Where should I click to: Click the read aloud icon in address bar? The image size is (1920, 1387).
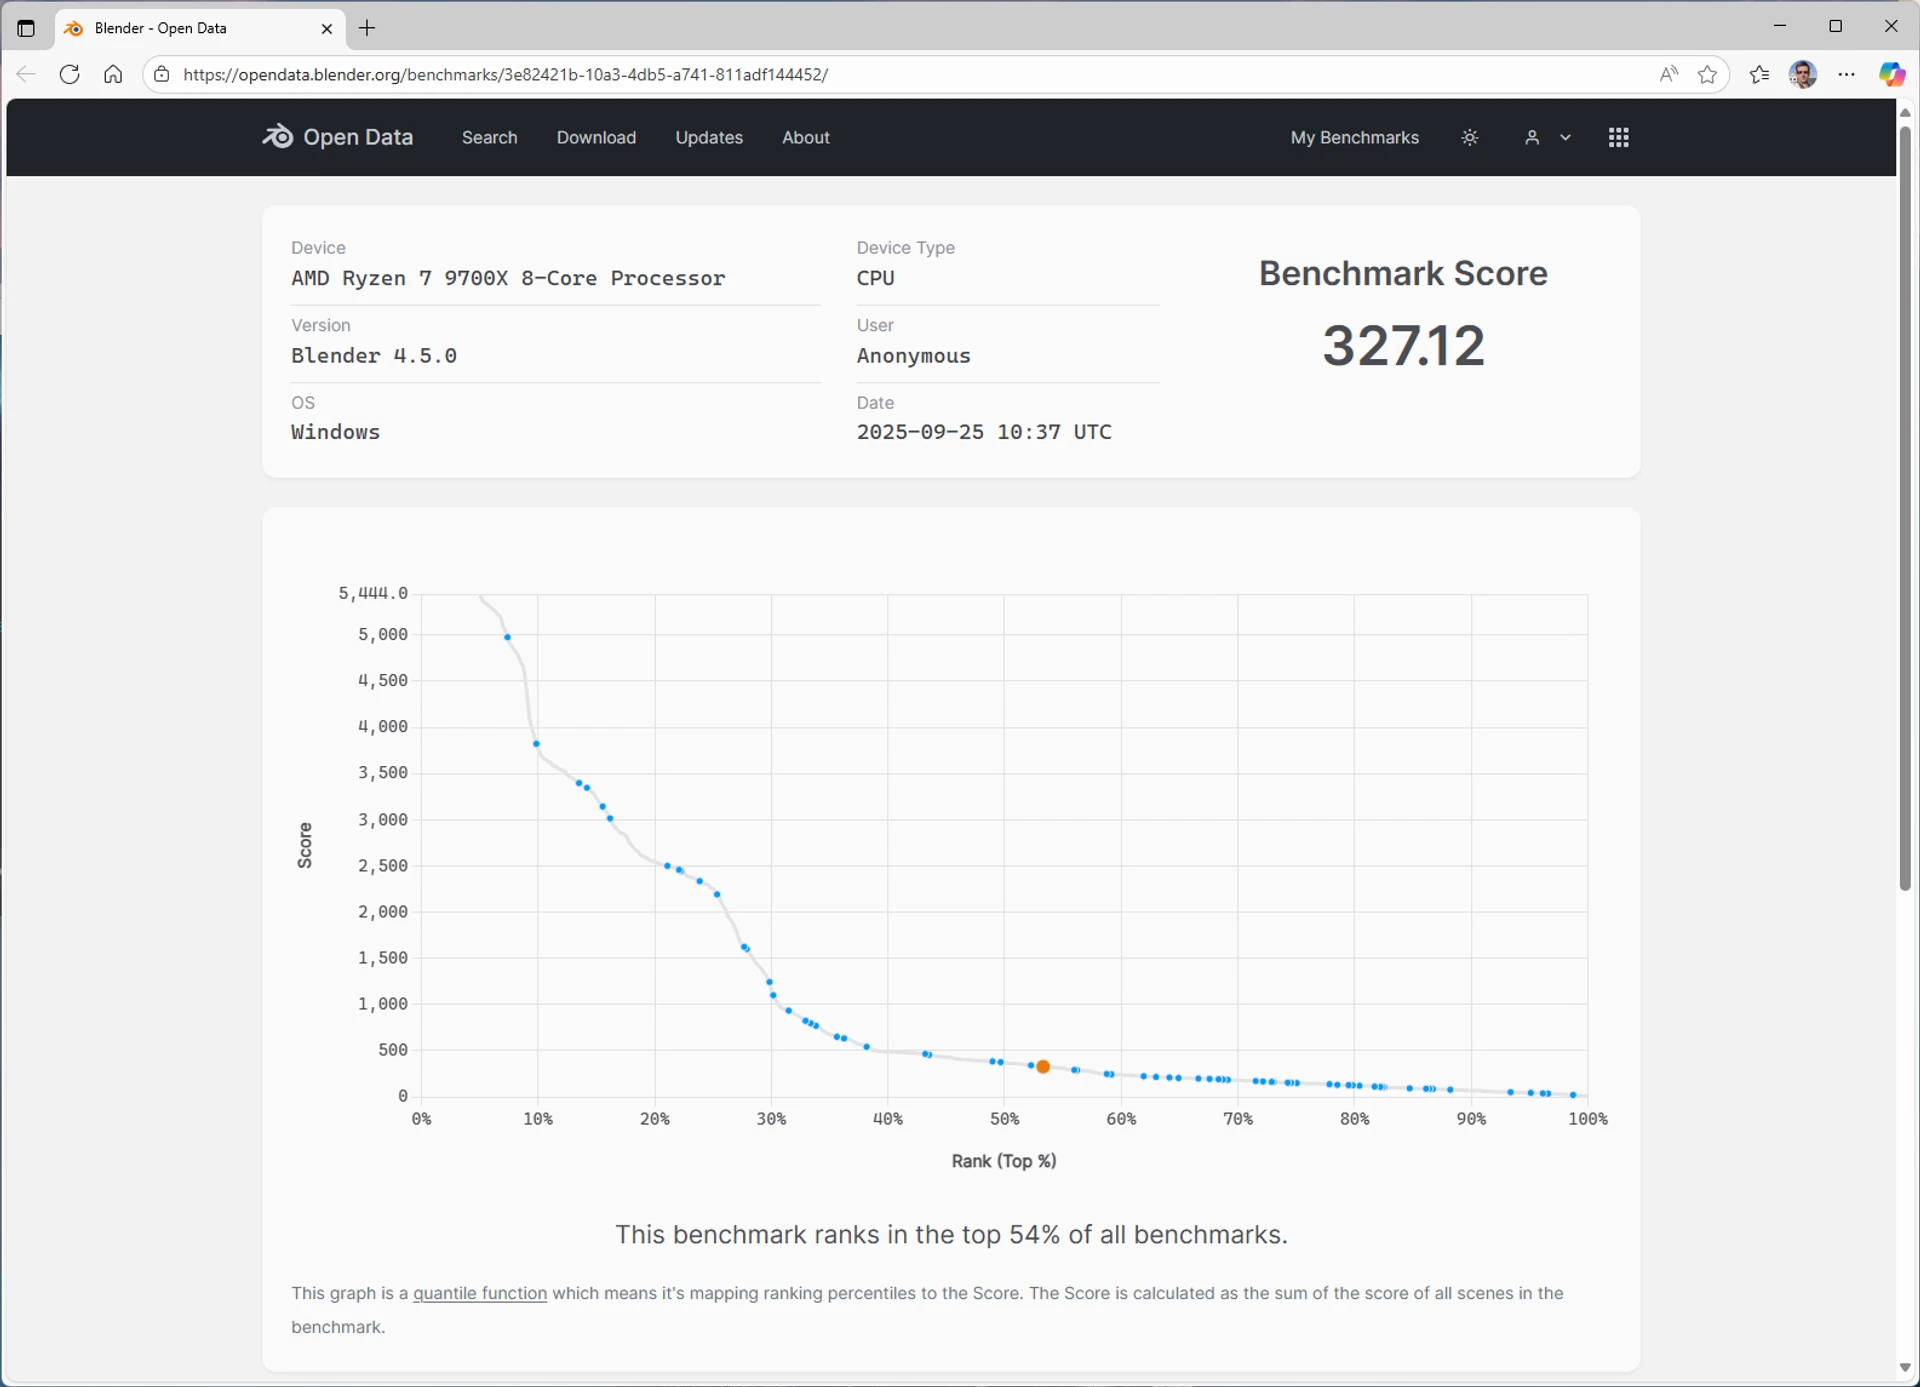pyautogui.click(x=1667, y=74)
